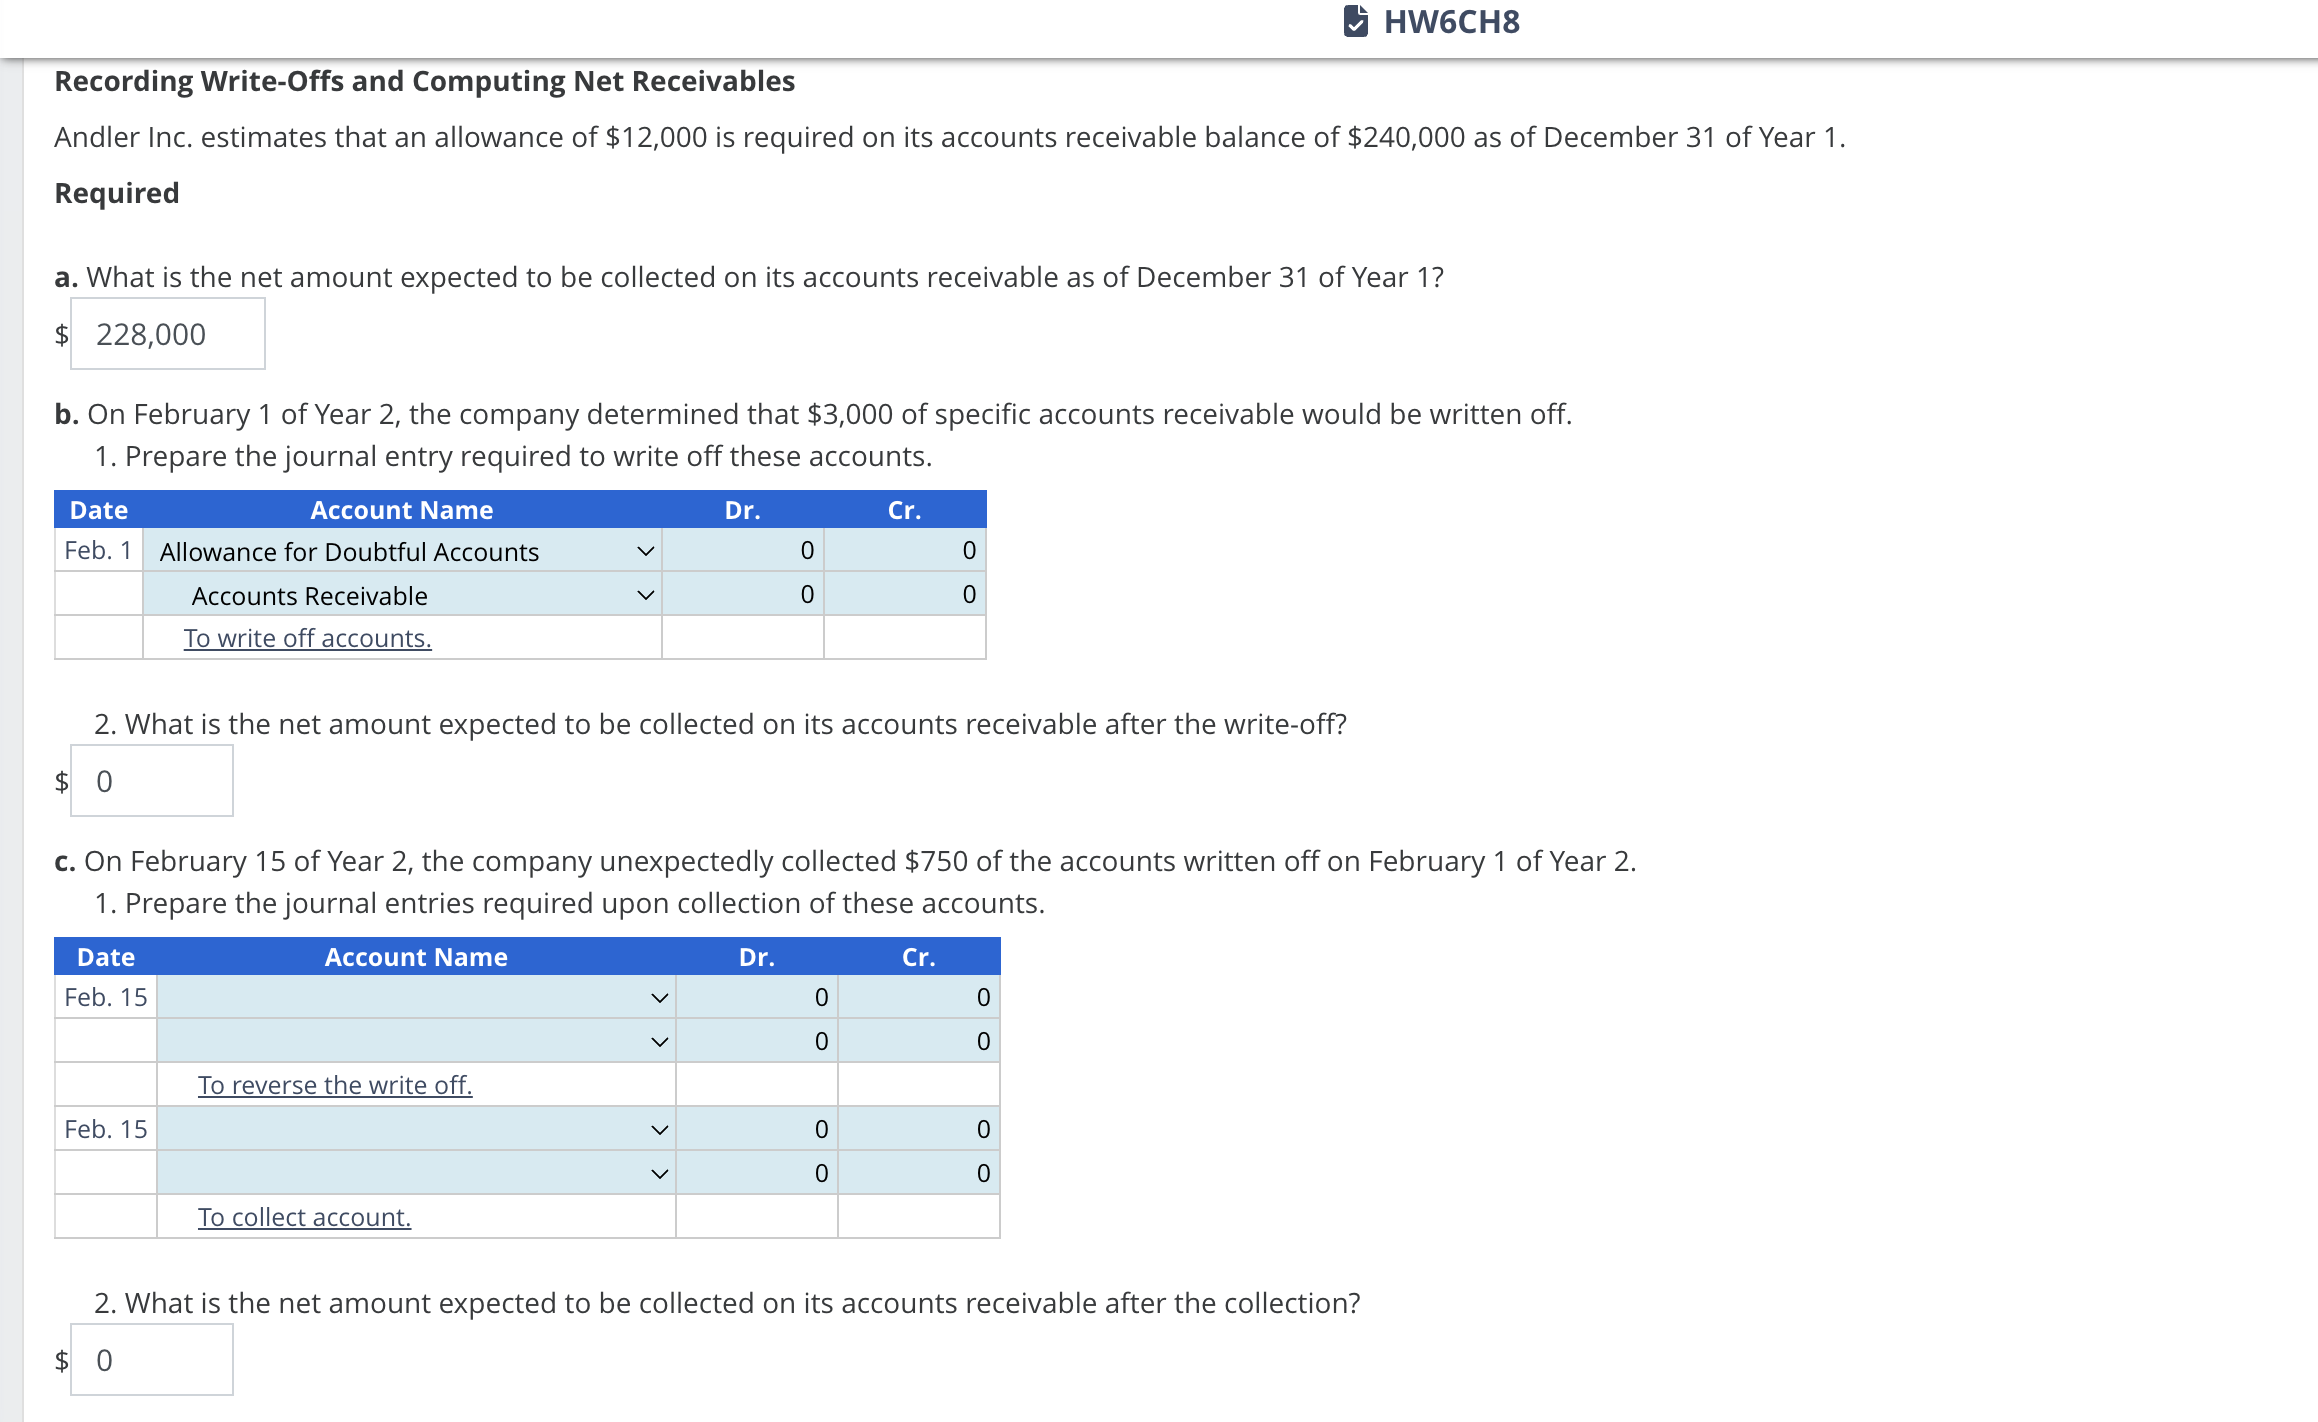
Task: Click the Cr. cell in the second Feb. 15 row
Action: tap(917, 1040)
